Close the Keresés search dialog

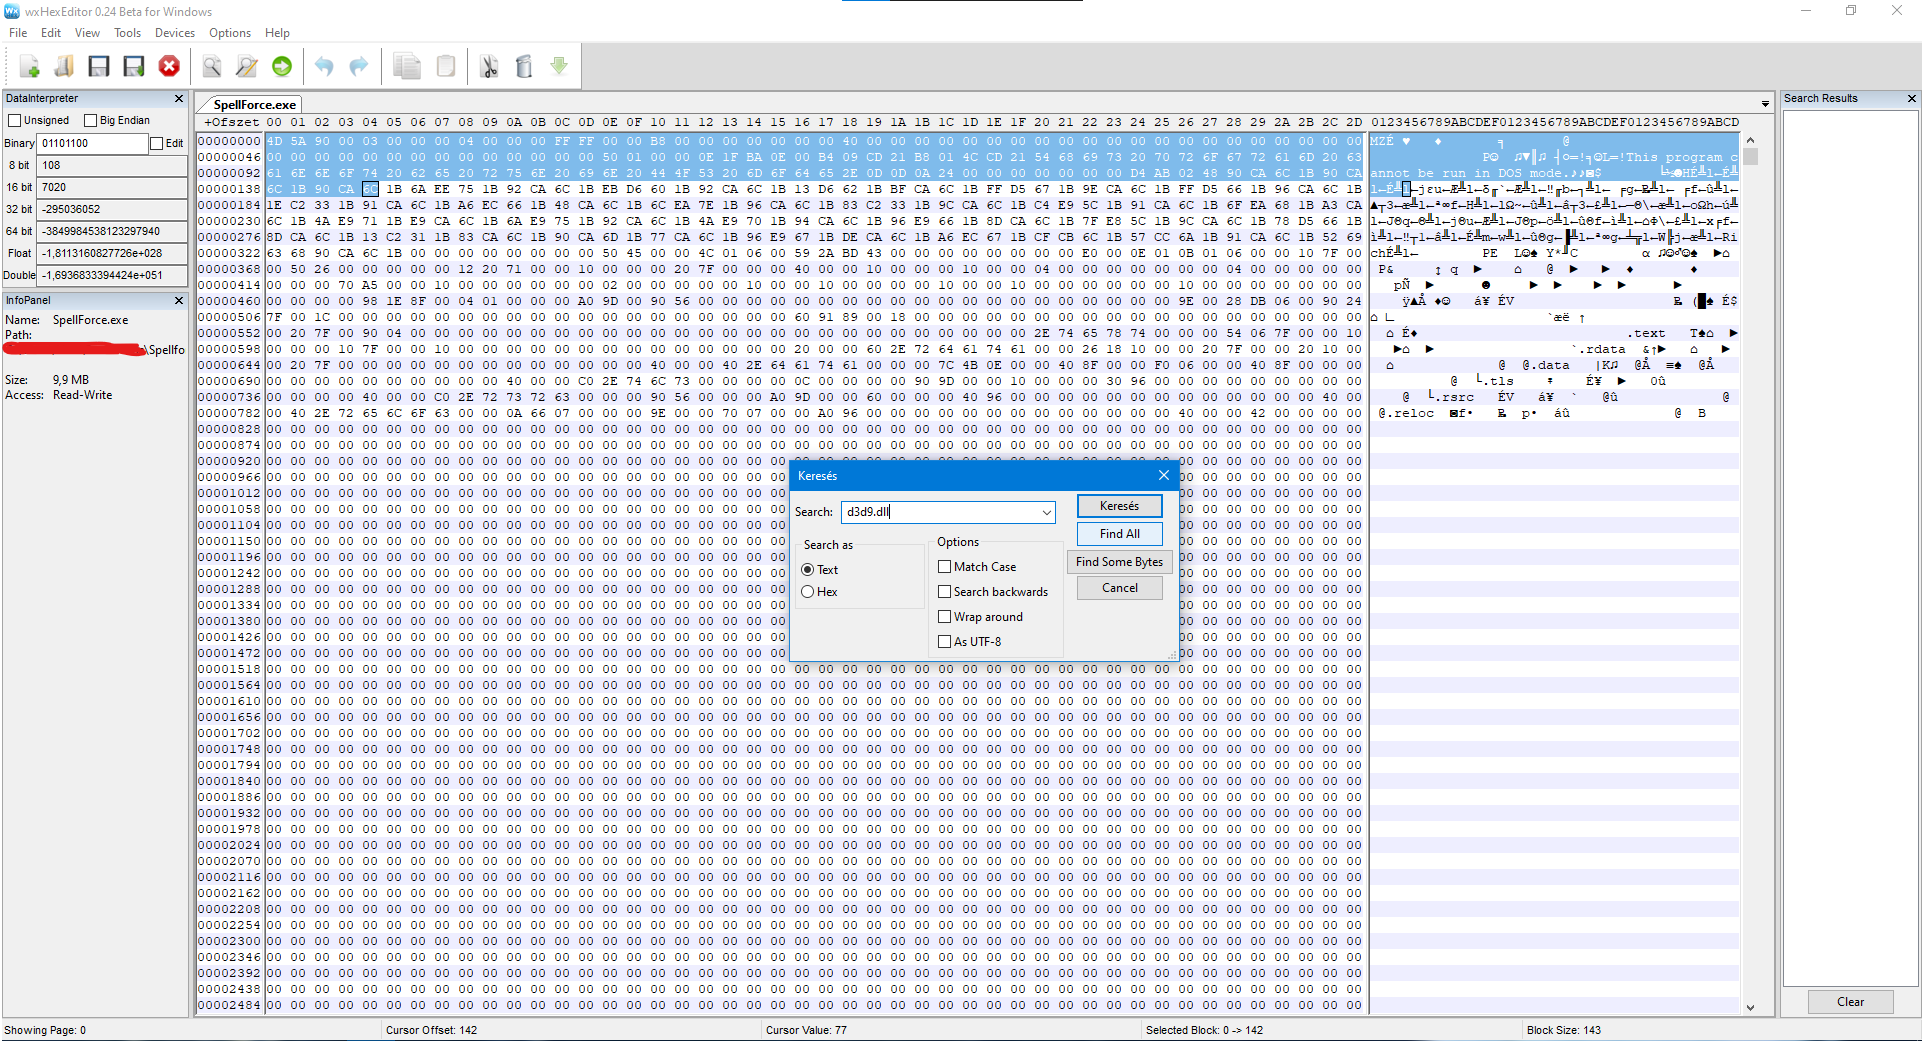point(1163,475)
